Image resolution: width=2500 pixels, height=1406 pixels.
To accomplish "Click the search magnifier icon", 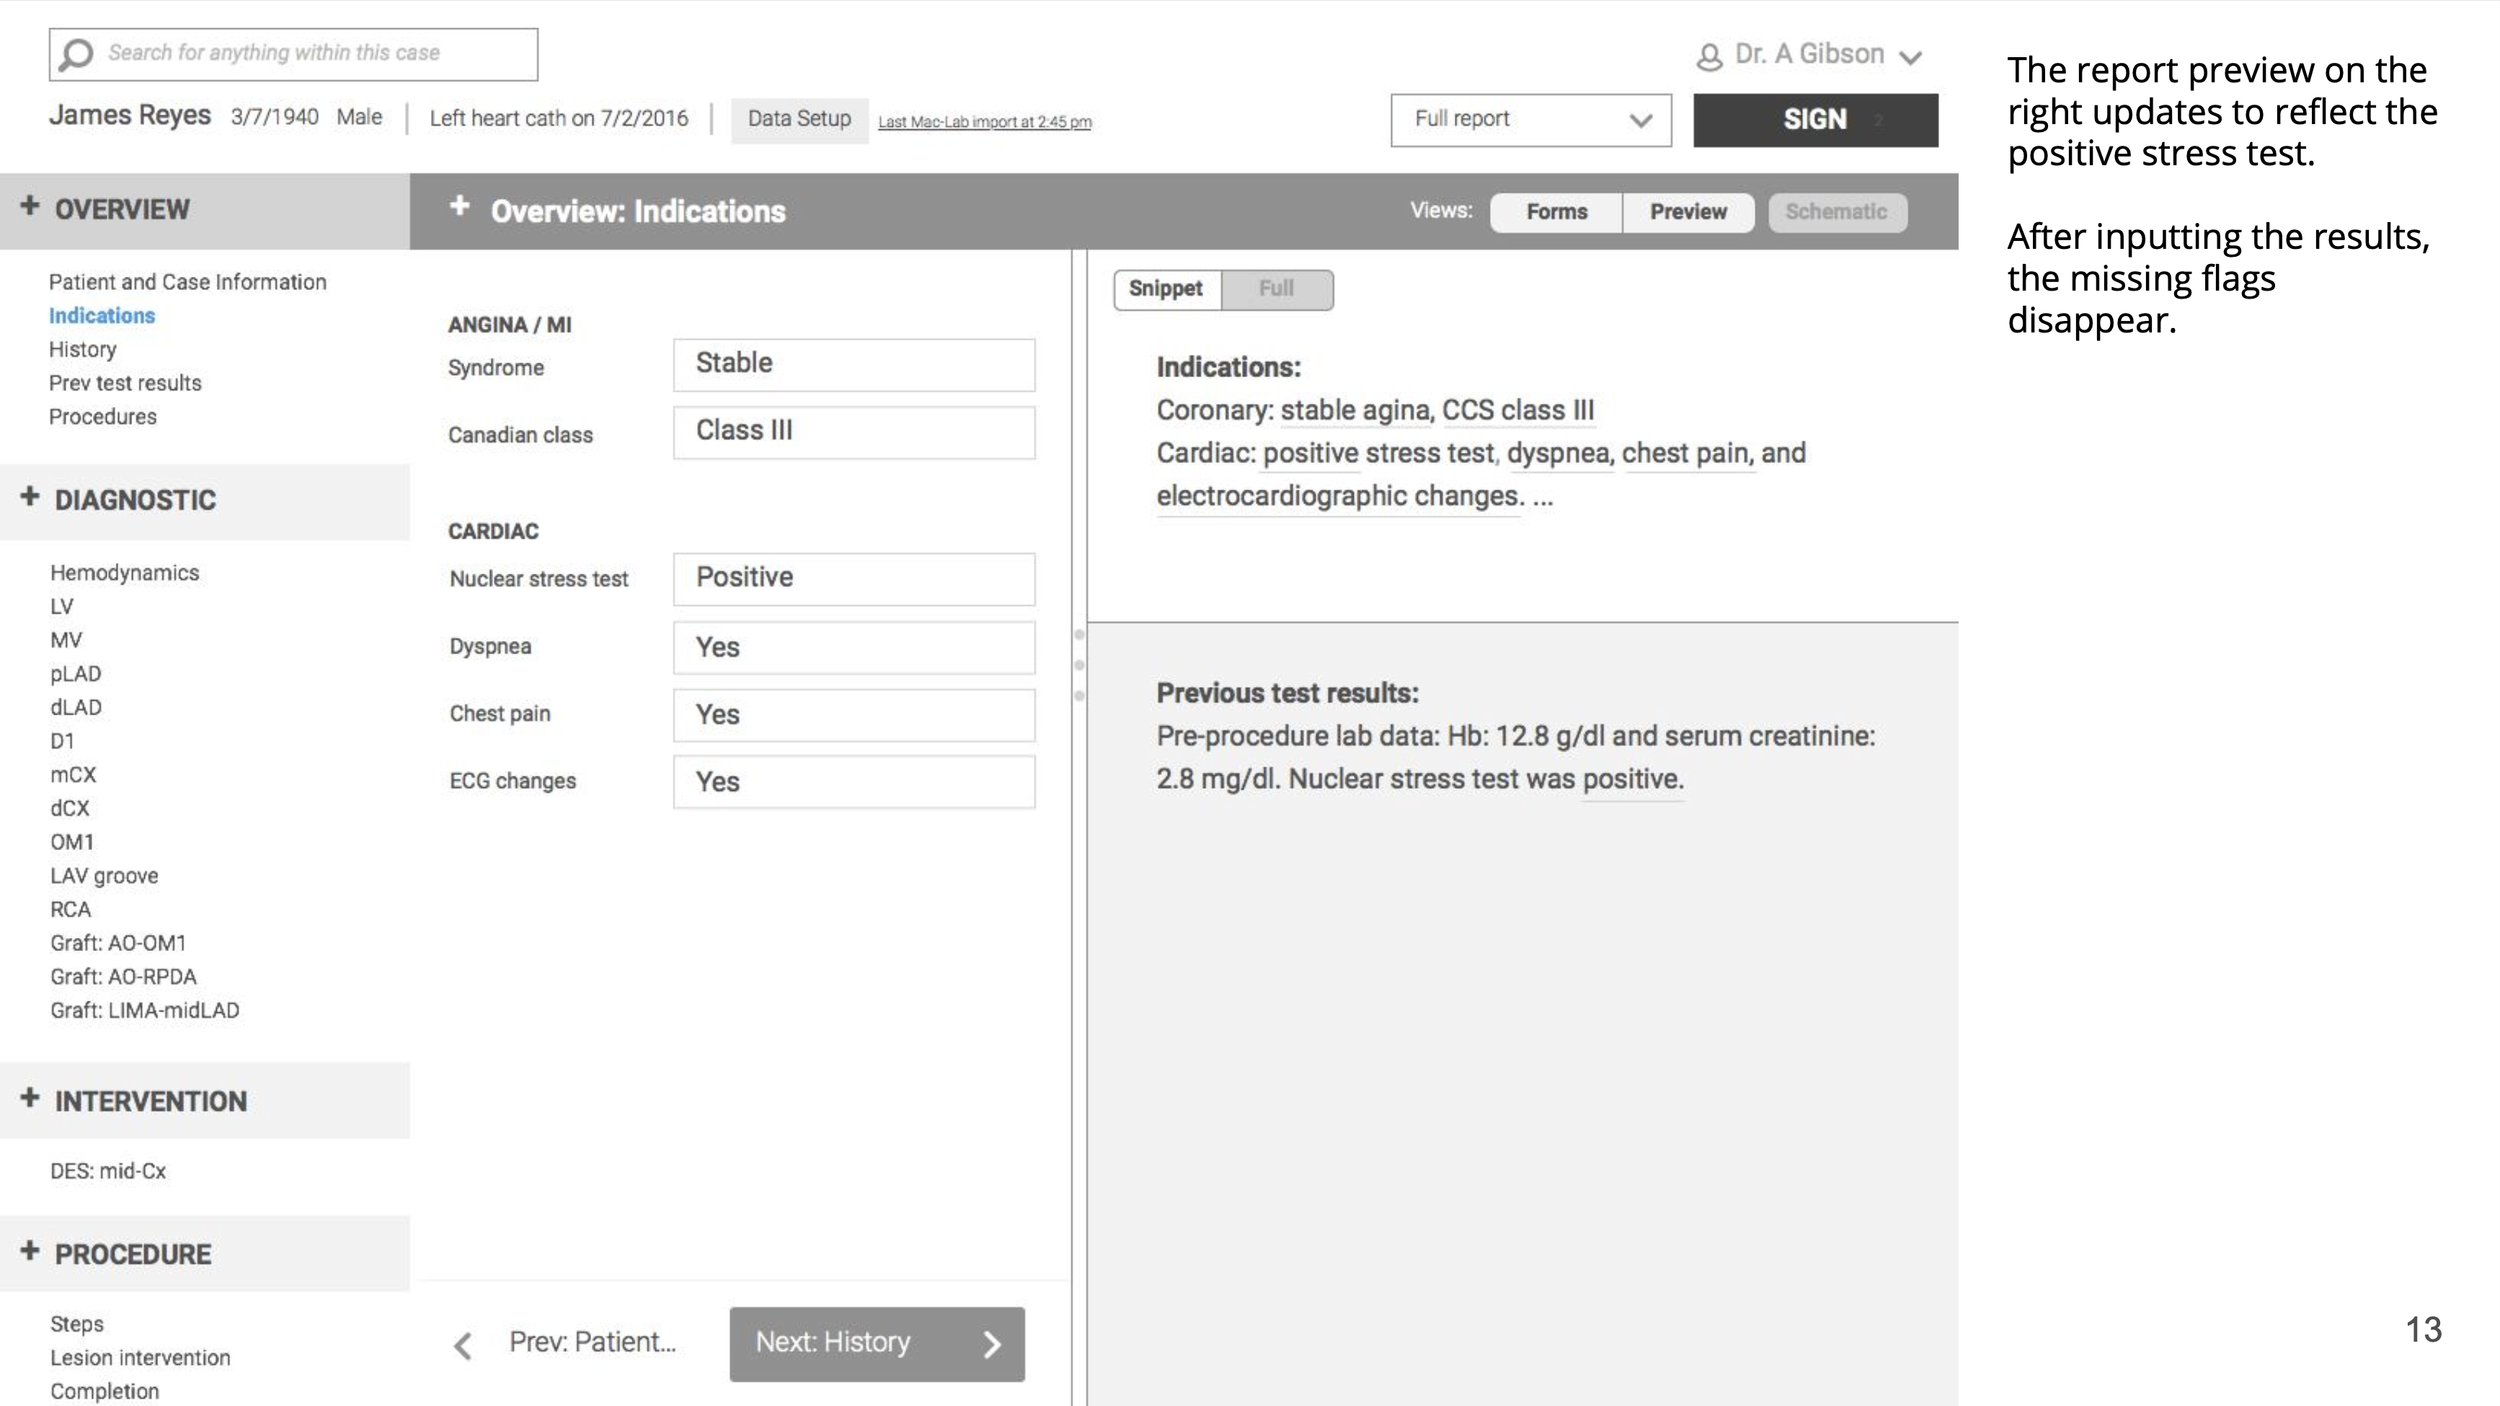I will (x=76, y=54).
